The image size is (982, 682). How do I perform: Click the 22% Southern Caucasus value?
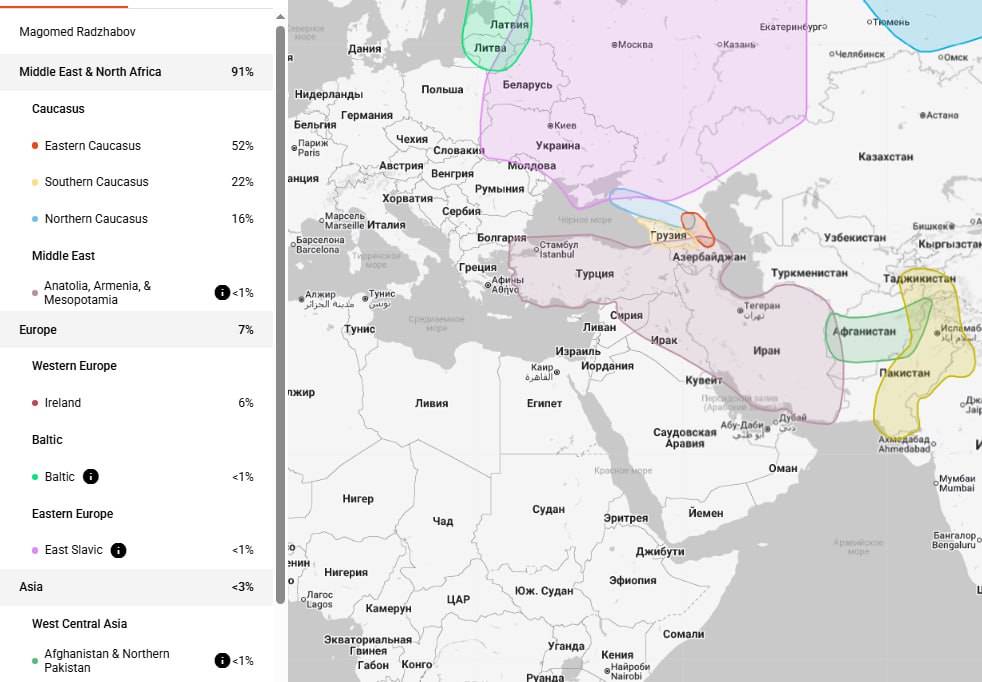[x=242, y=182]
